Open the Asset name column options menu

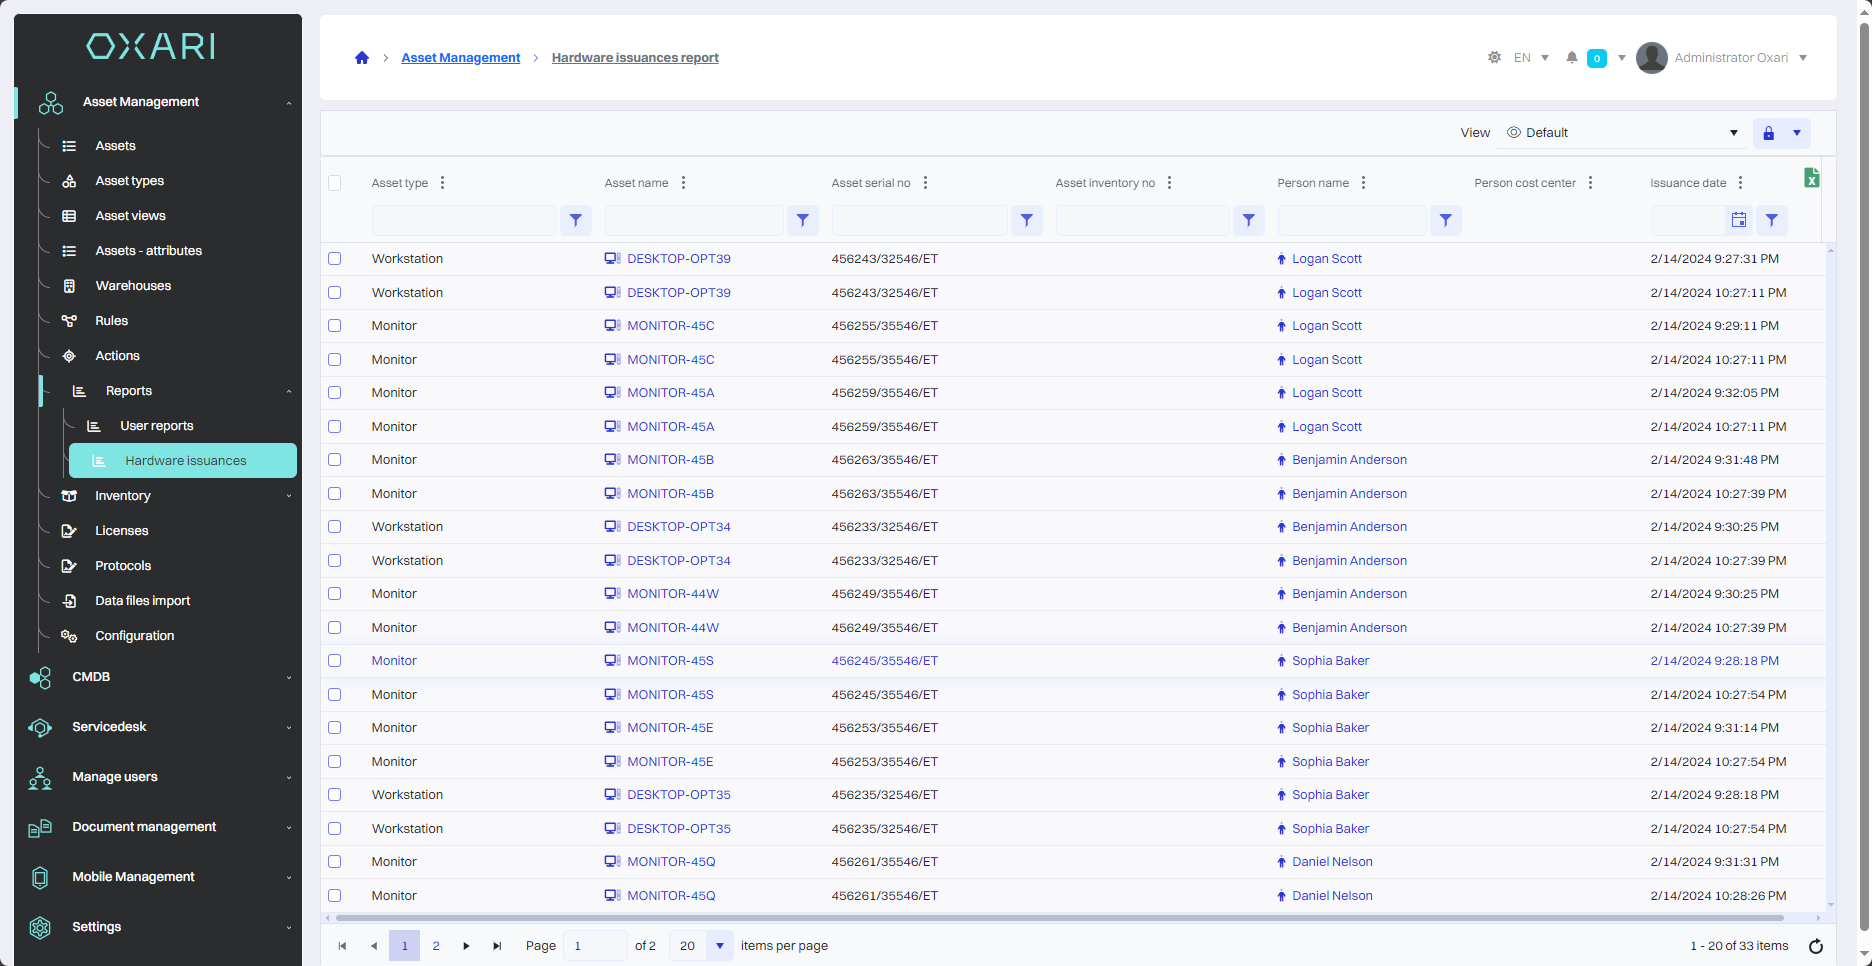(683, 183)
